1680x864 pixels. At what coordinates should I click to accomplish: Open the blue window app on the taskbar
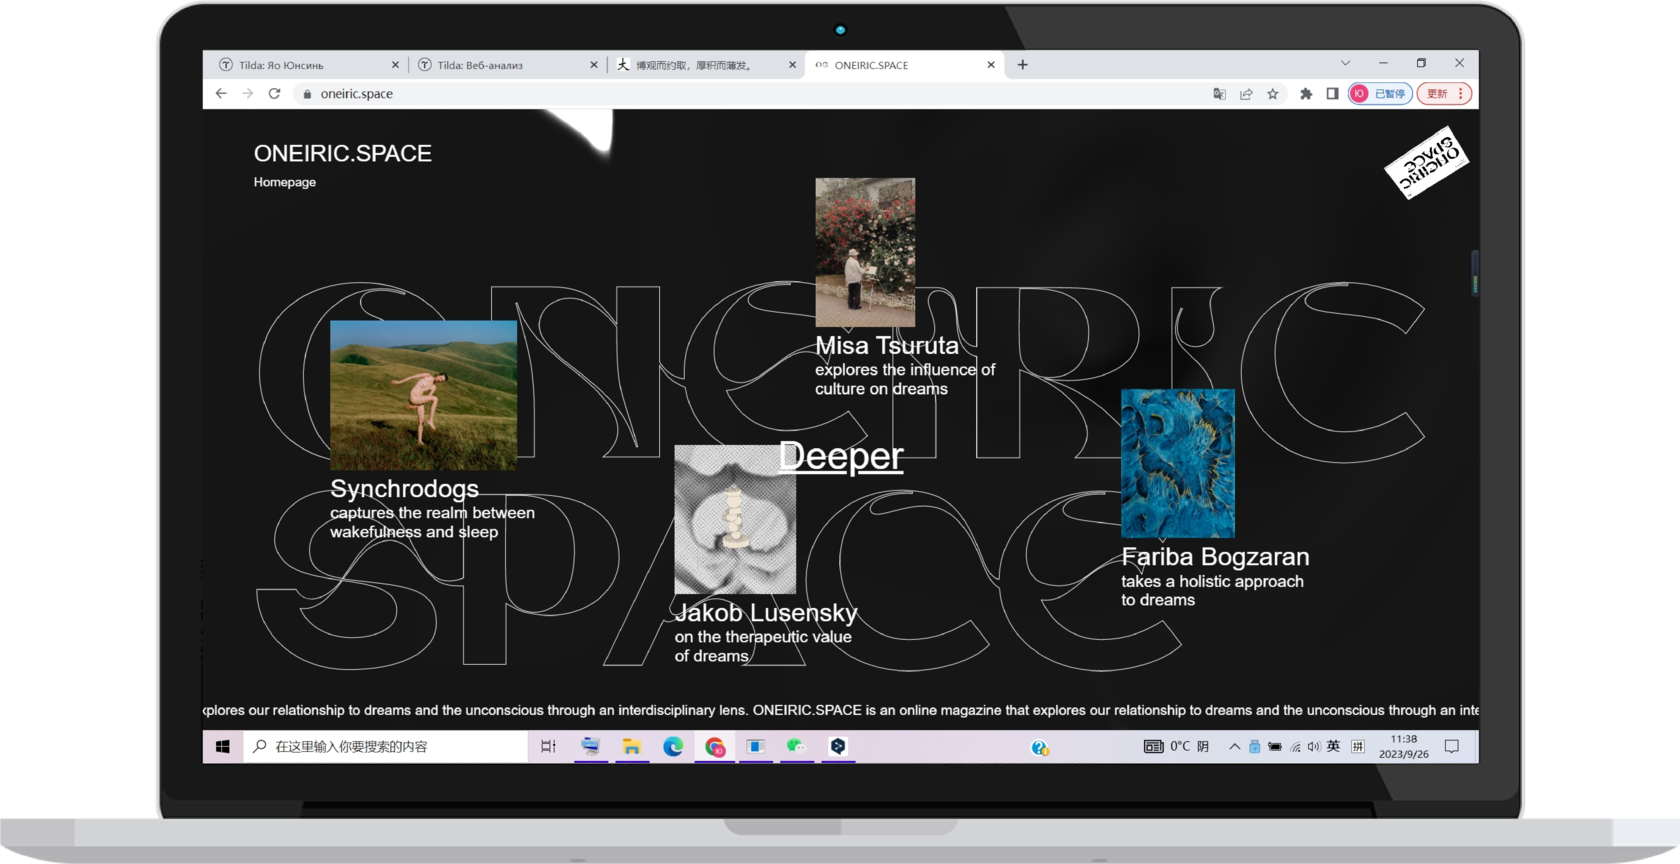756,747
